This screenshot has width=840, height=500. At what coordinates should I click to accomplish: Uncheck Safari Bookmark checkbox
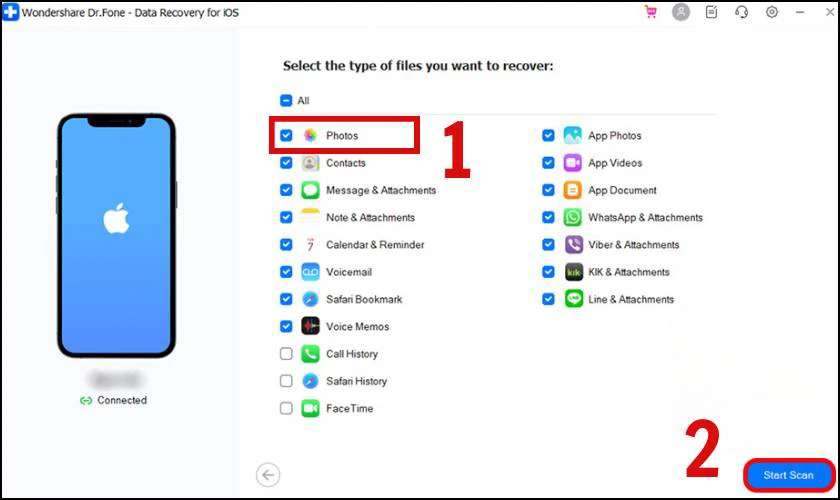click(x=286, y=298)
